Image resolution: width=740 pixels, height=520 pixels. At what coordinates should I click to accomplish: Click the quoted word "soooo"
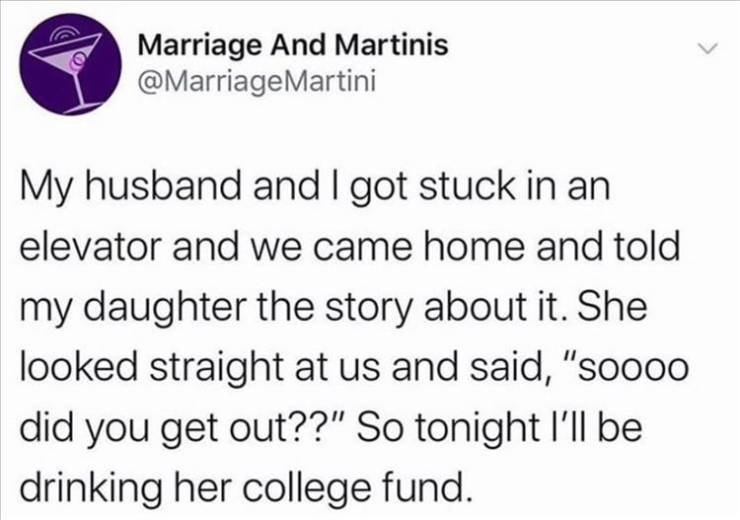click(624, 369)
